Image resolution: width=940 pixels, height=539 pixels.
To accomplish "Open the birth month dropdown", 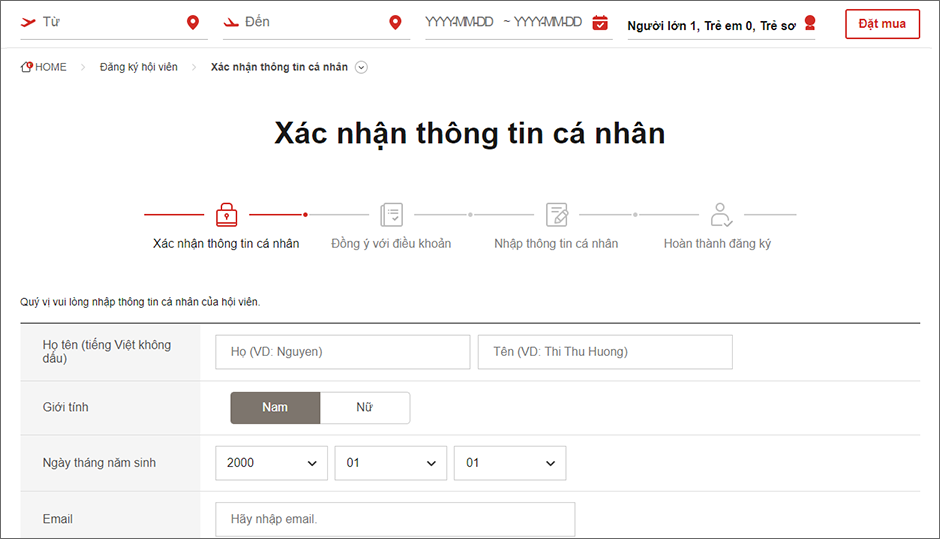I will (390, 463).
